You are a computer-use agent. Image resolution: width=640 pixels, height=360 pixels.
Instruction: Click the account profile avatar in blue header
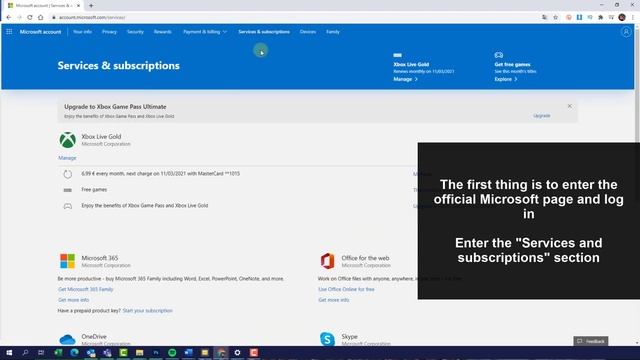click(626, 32)
